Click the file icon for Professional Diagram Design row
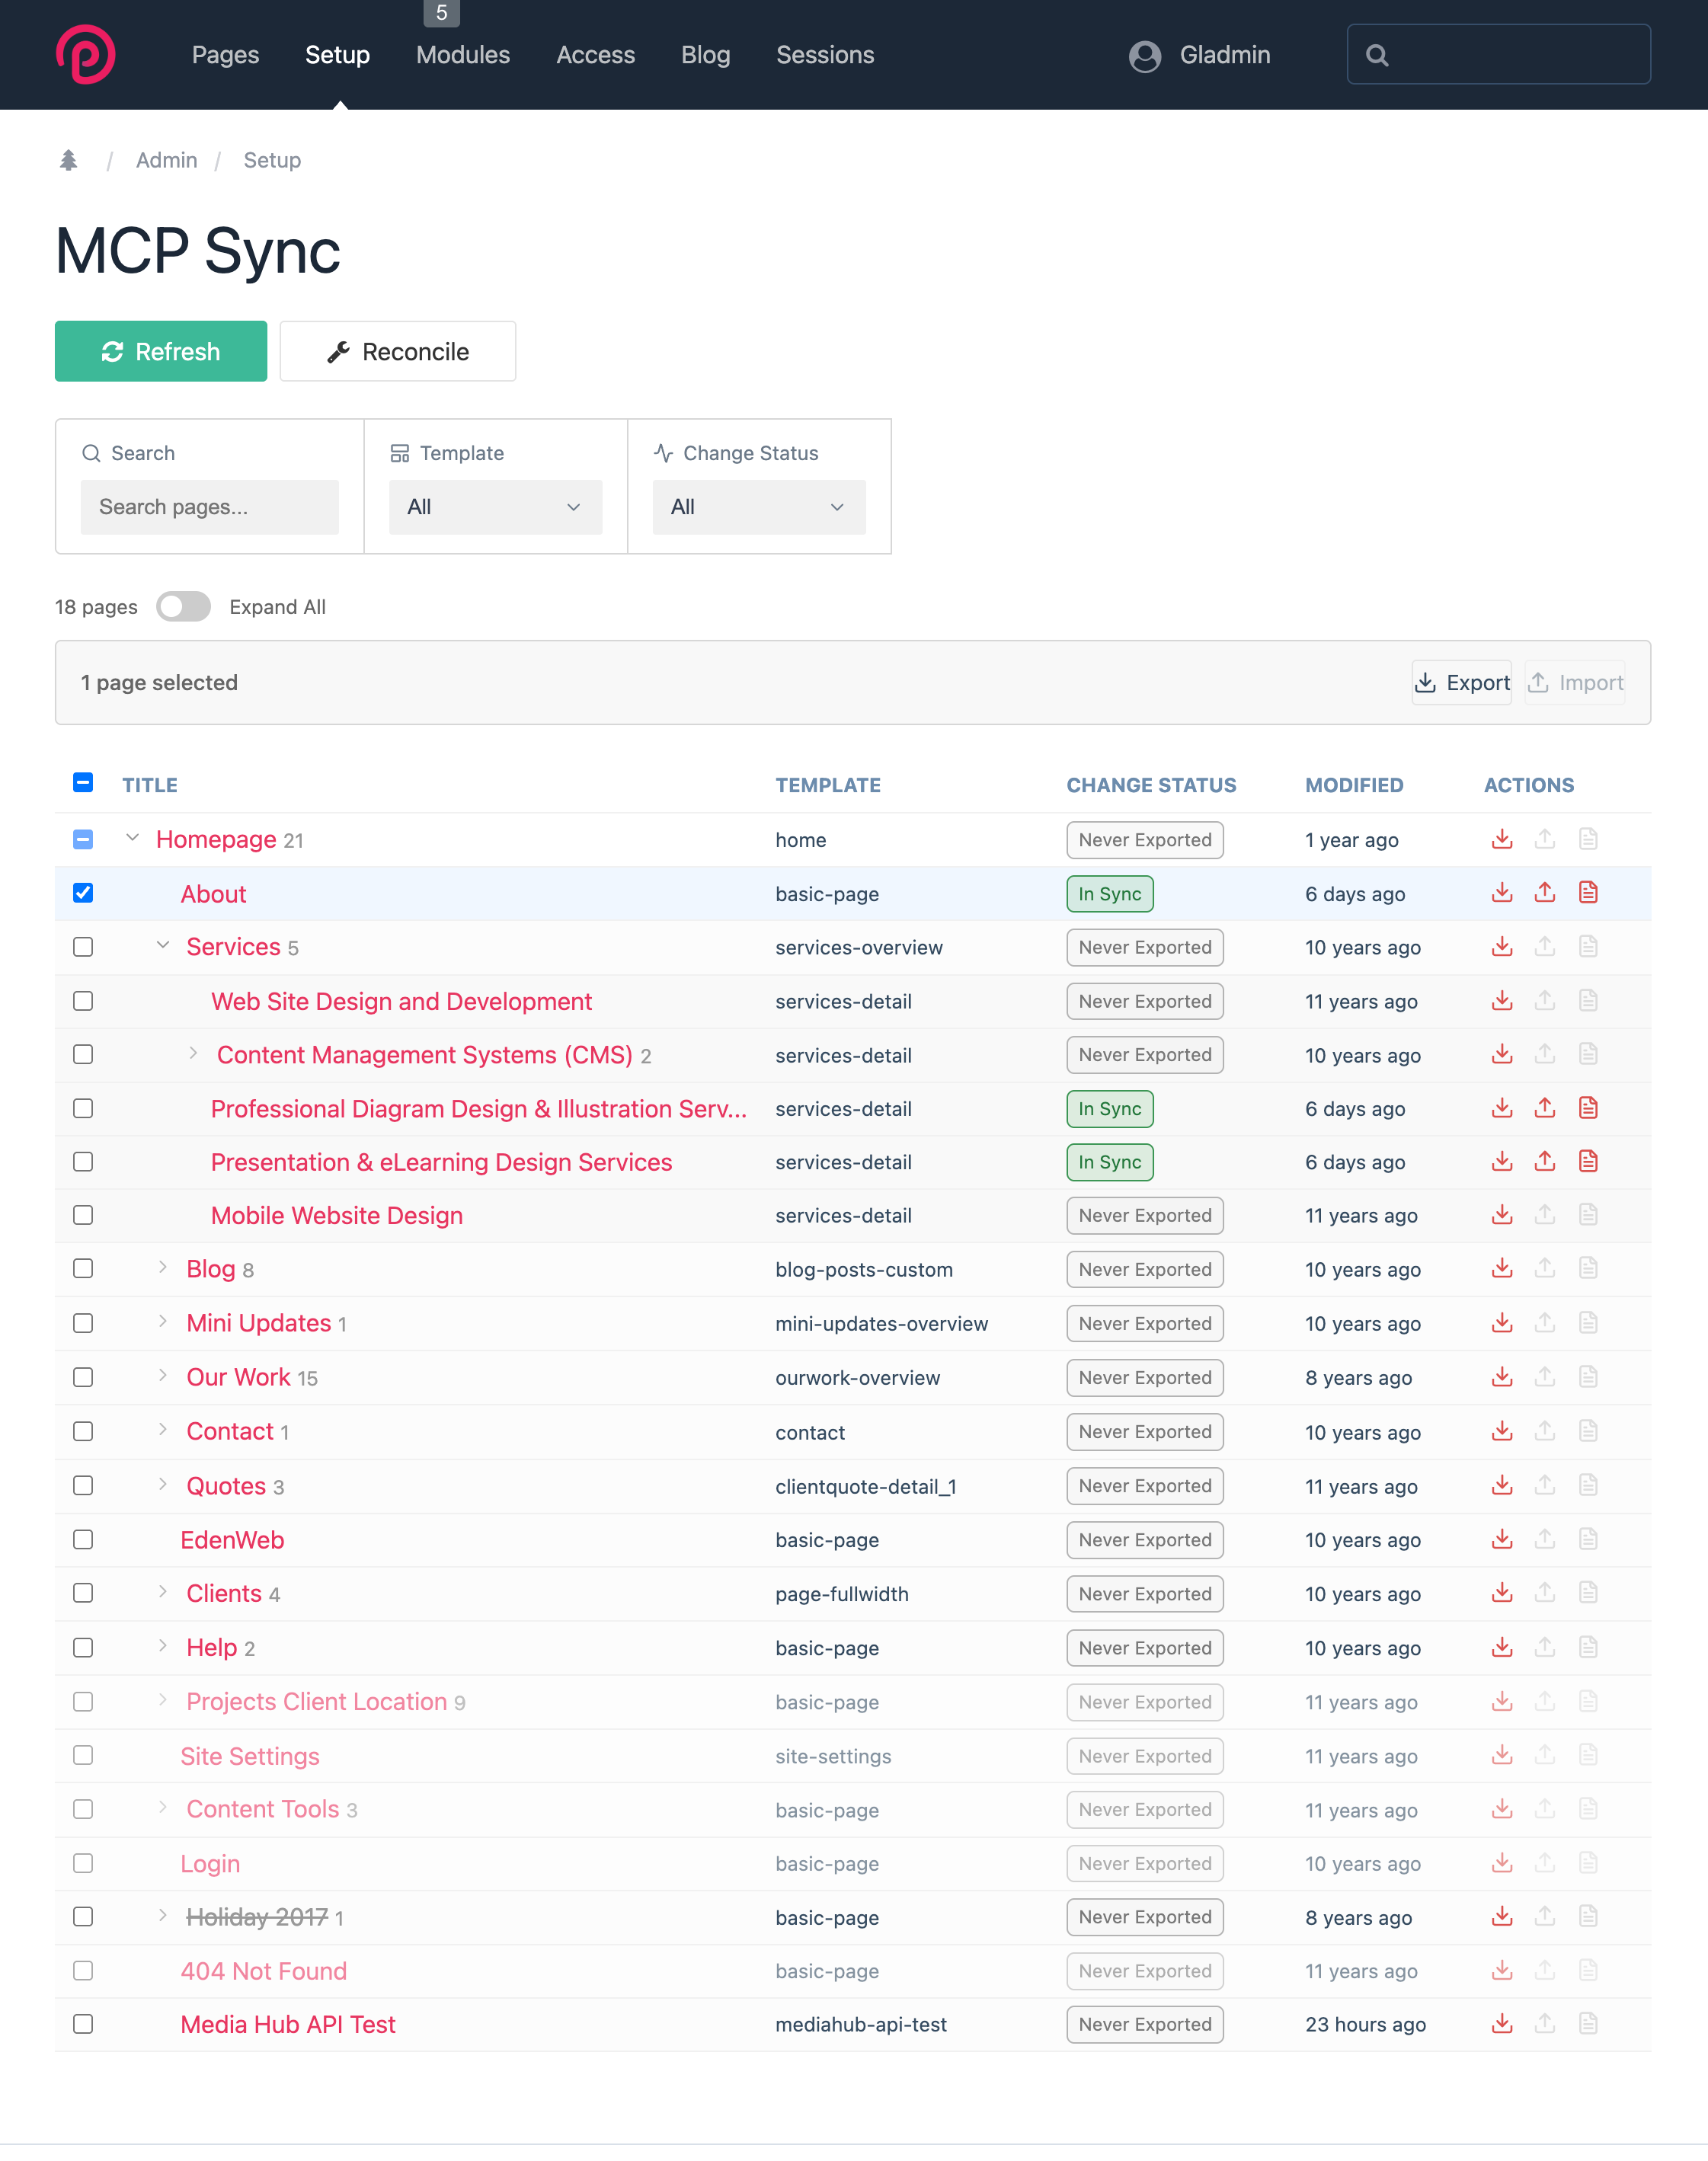Screen dimensions: 1708x2161 pos(1588,1108)
